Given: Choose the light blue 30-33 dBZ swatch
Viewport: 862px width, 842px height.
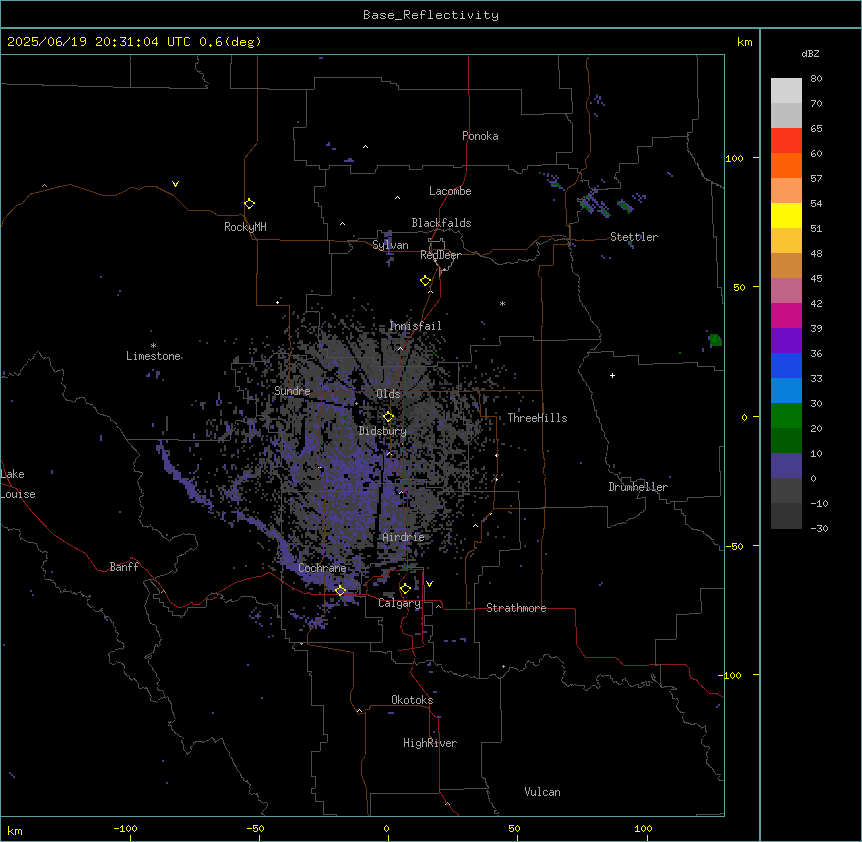Looking at the screenshot, I should click(x=786, y=391).
